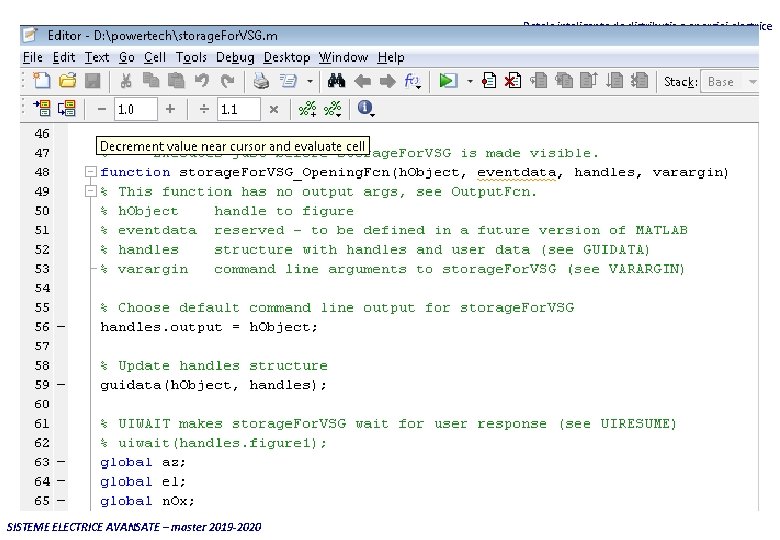This screenshot has height=540, width=780.
Task: Click the comment '% uiwait(handles.figure1);'
Action: 213,443
